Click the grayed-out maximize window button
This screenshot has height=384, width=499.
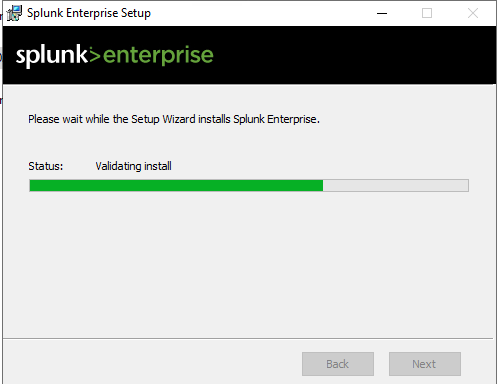coord(427,13)
